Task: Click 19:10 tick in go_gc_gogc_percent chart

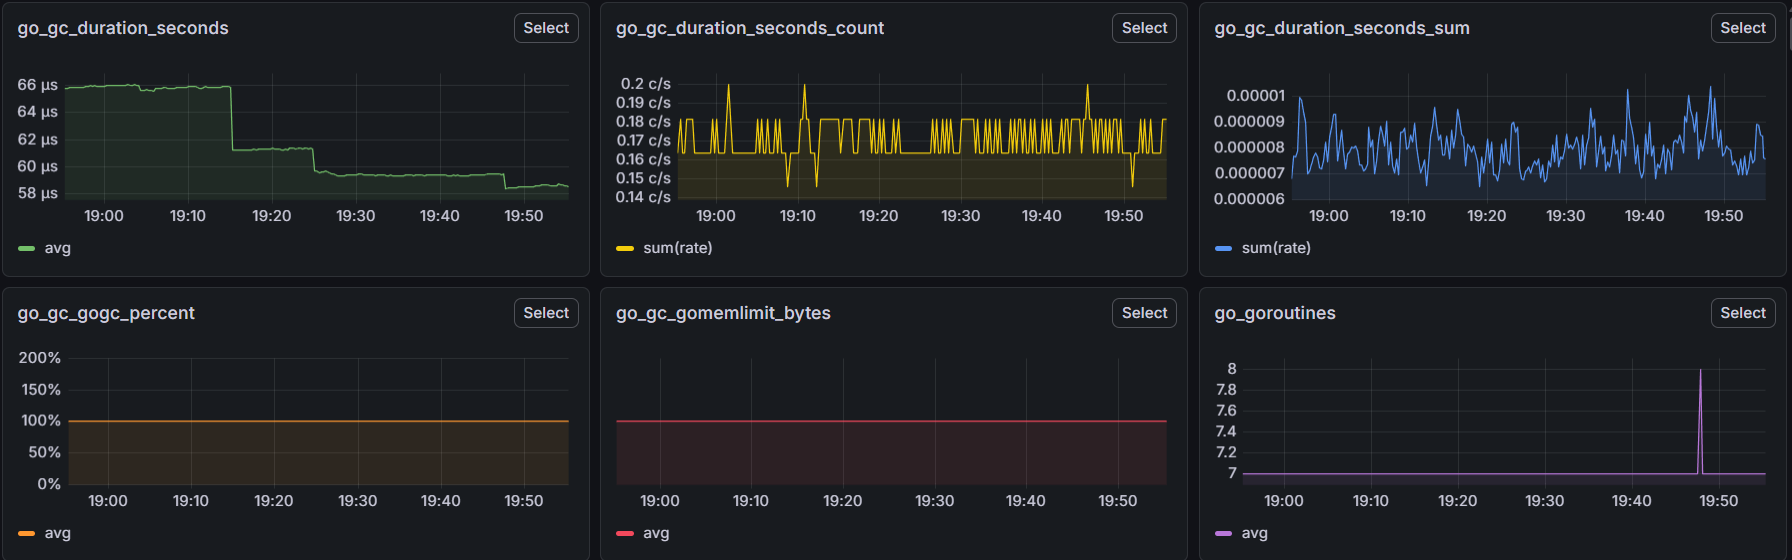Action: tap(191, 501)
